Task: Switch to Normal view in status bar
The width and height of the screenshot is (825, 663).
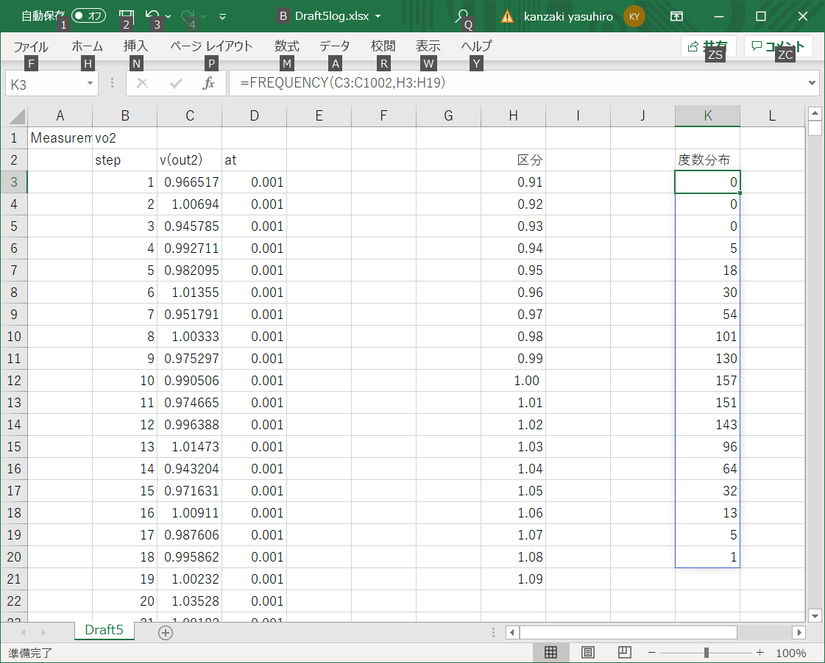Action: click(550, 653)
